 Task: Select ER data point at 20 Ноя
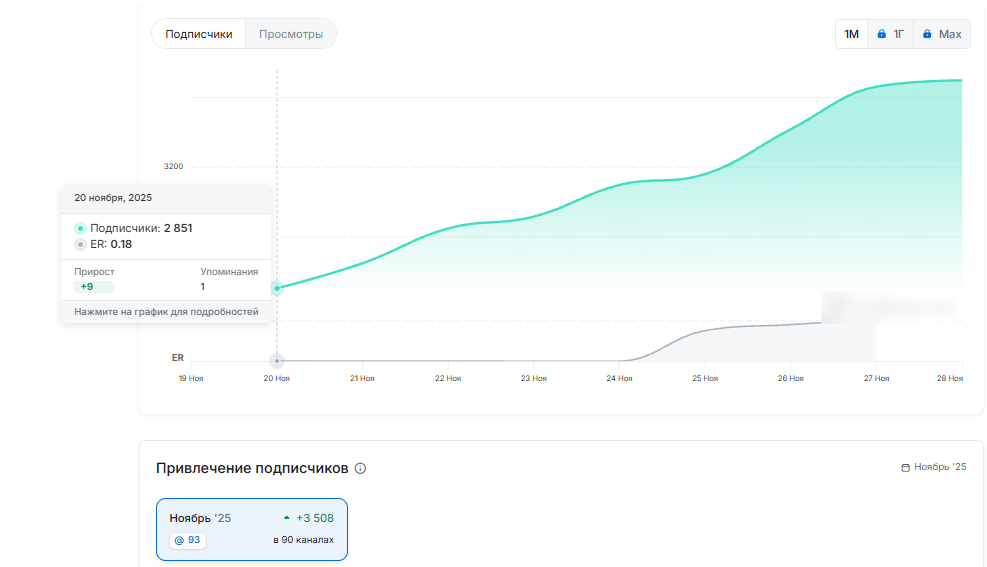coord(277,360)
